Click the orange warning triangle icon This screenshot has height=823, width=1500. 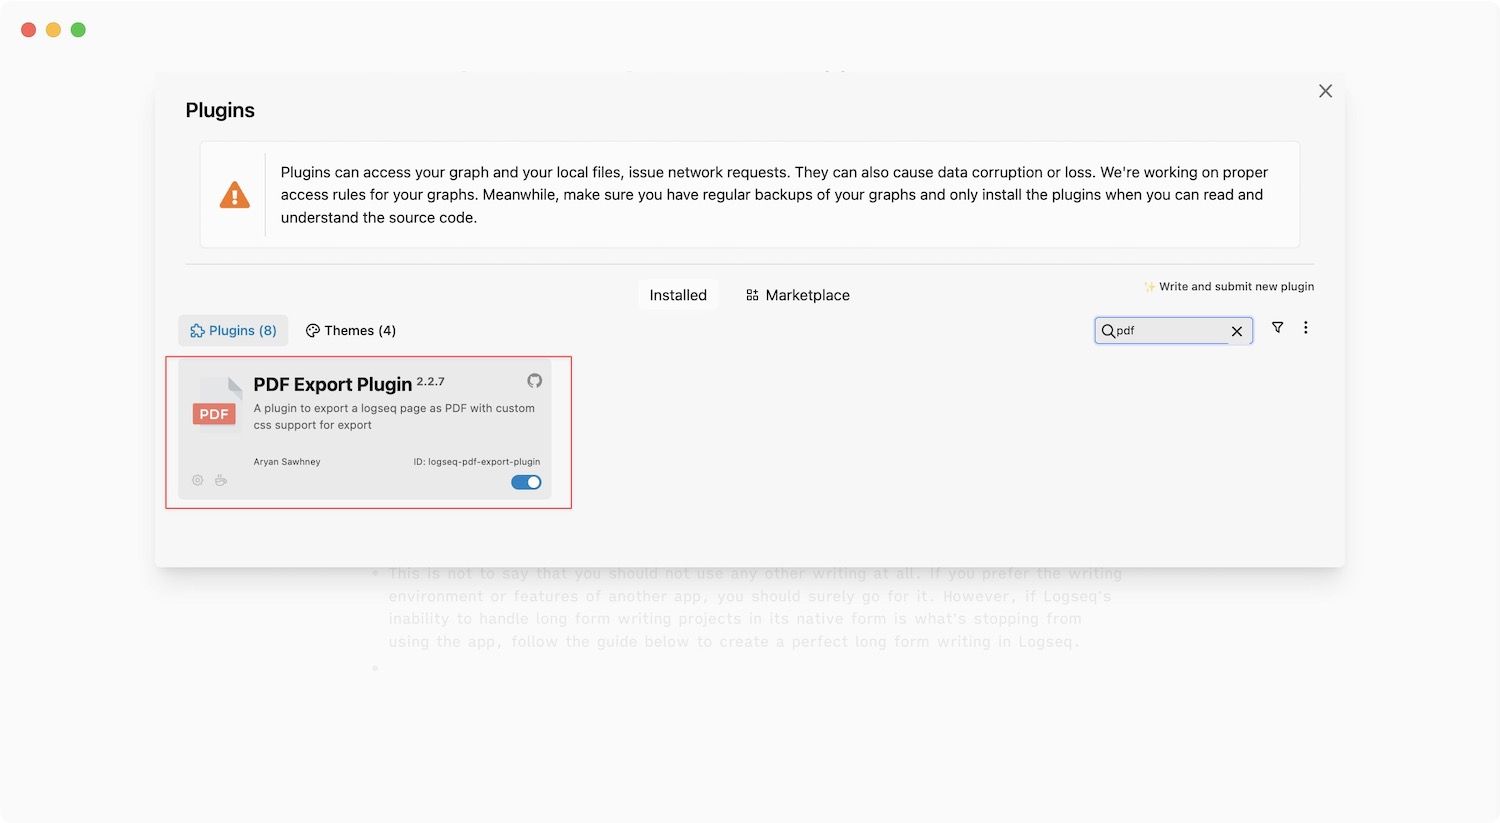point(235,195)
